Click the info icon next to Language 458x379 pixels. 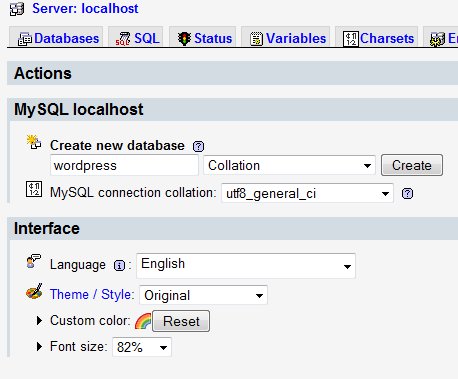click(x=119, y=265)
